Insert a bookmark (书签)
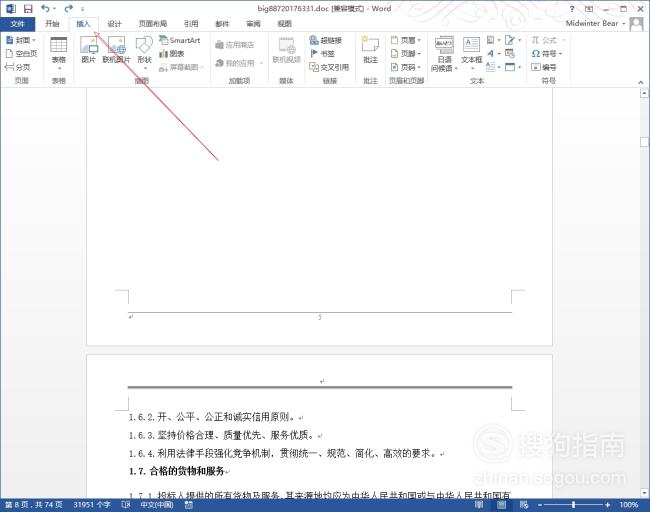650x512 pixels. pos(323,53)
